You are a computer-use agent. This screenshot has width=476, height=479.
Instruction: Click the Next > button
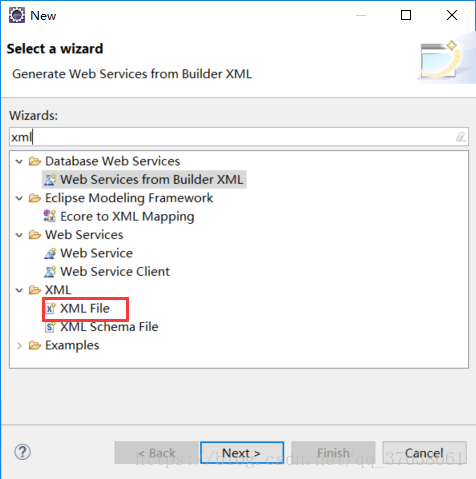pyautogui.click(x=242, y=453)
